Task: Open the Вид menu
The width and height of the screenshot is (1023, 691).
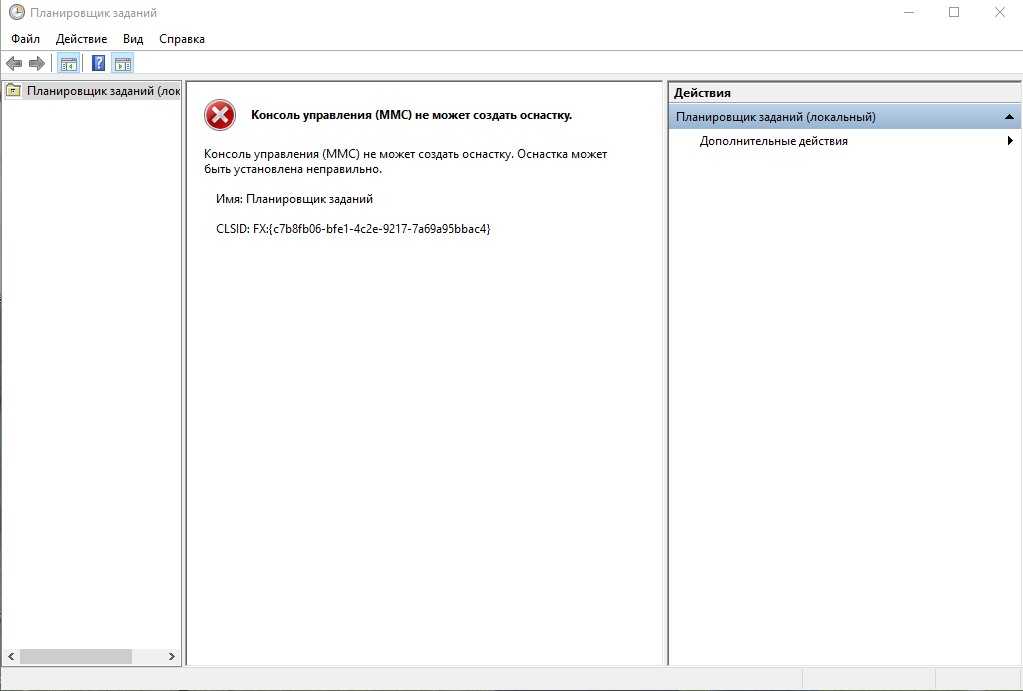Action: coord(133,39)
